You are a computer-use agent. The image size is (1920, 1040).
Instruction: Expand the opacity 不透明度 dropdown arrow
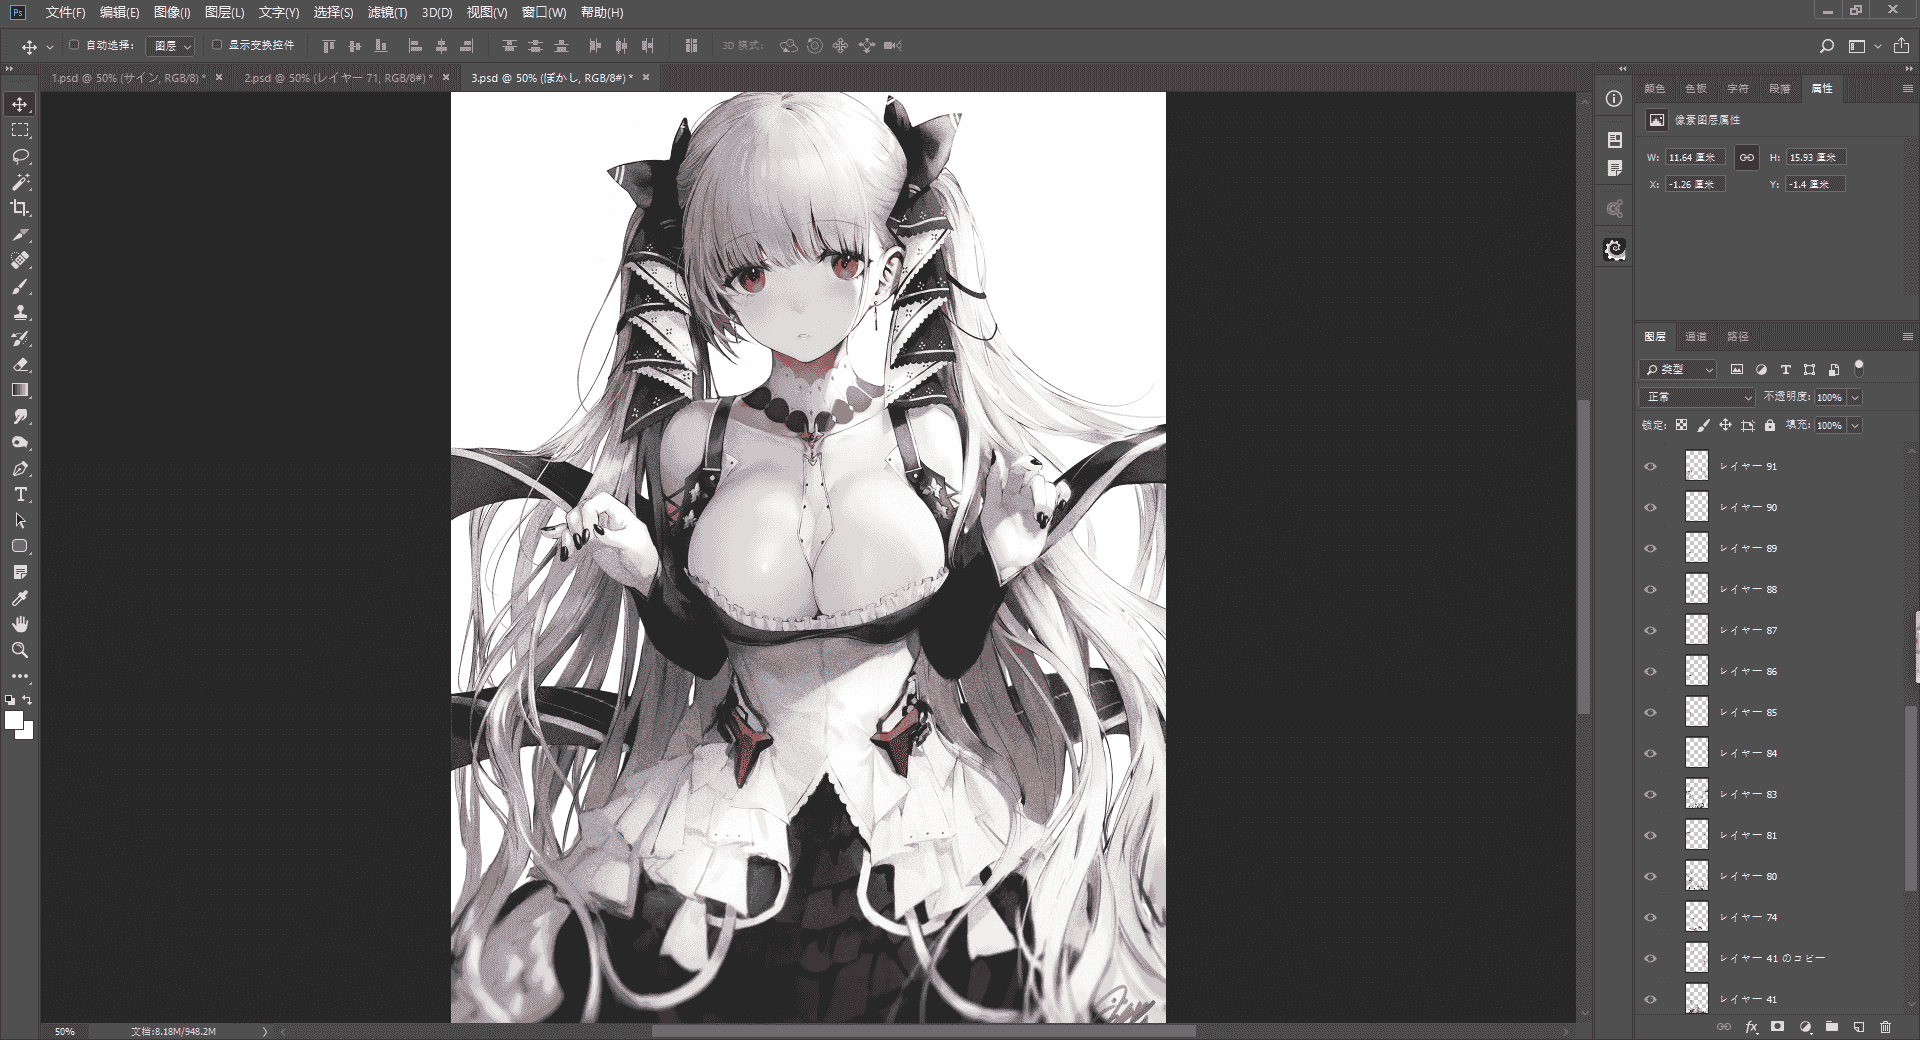tap(1855, 398)
